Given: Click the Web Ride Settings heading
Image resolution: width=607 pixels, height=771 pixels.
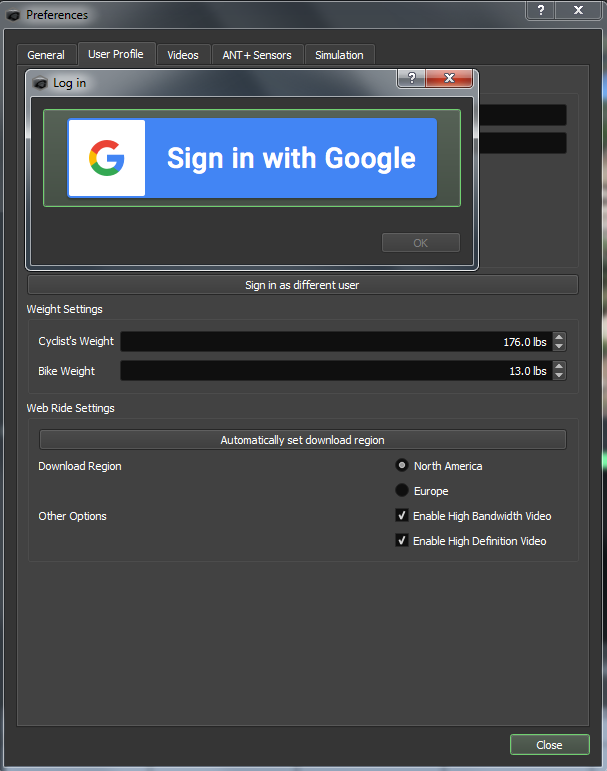Looking at the screenshot, I should point(70,408).
